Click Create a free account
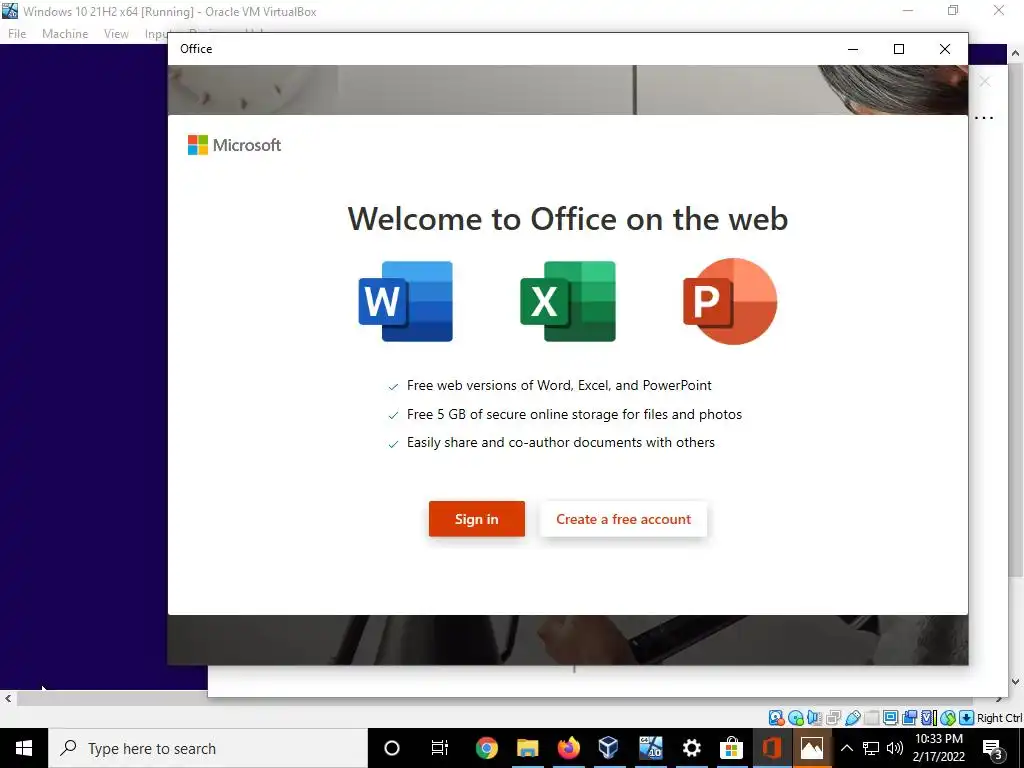The height and width of the screenshot is (768, 1024). pyautogui.click(x=624, y=519)
